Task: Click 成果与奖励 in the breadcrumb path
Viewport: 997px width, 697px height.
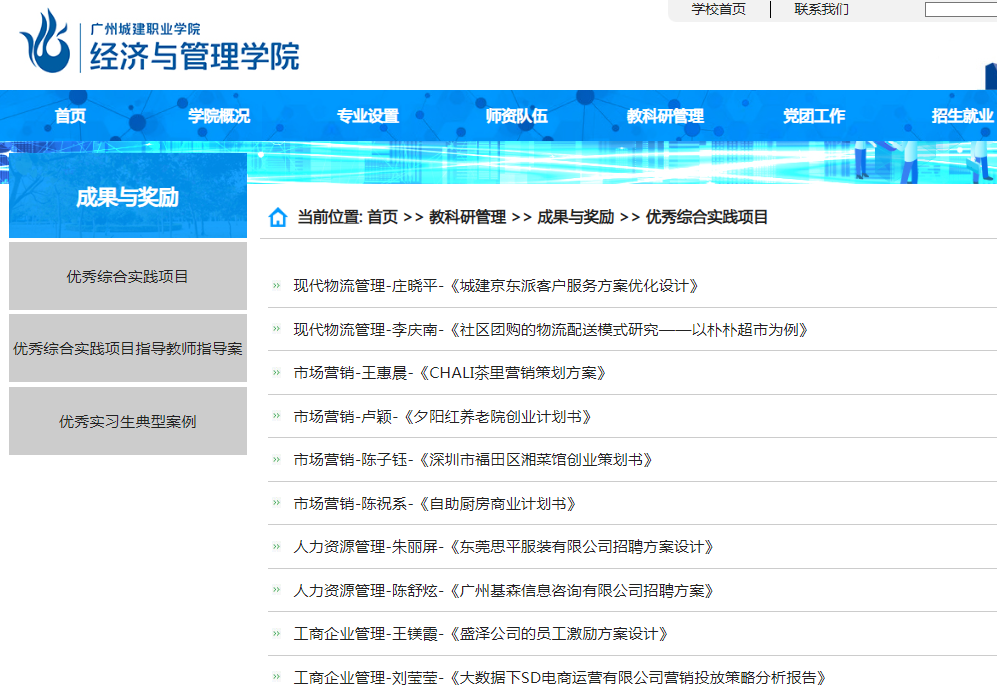Action: pos(575,218)
